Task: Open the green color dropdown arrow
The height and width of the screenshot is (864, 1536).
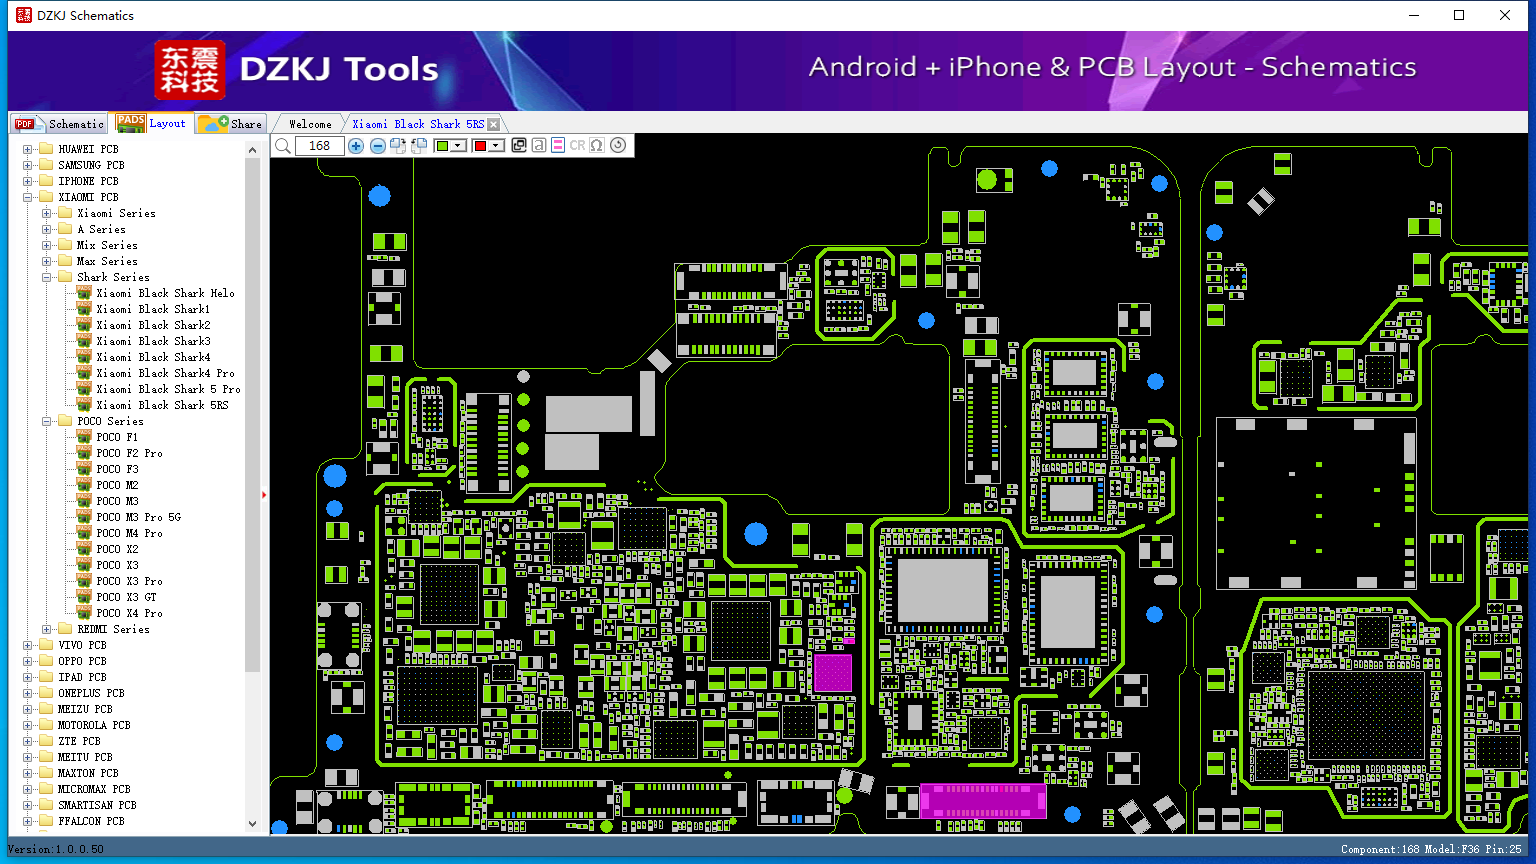Action: 458,146
